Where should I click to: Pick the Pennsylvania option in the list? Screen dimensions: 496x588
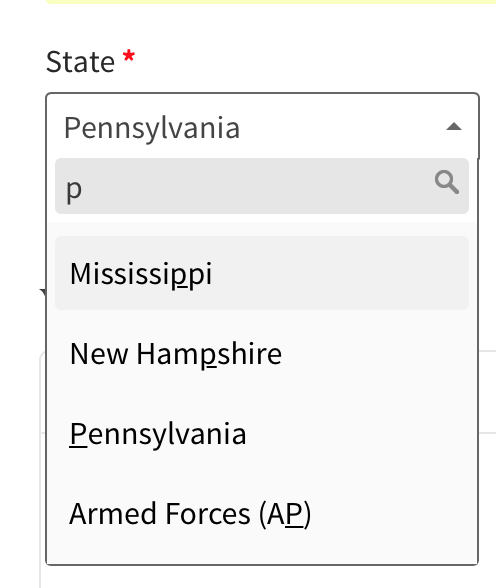point(262,433)
